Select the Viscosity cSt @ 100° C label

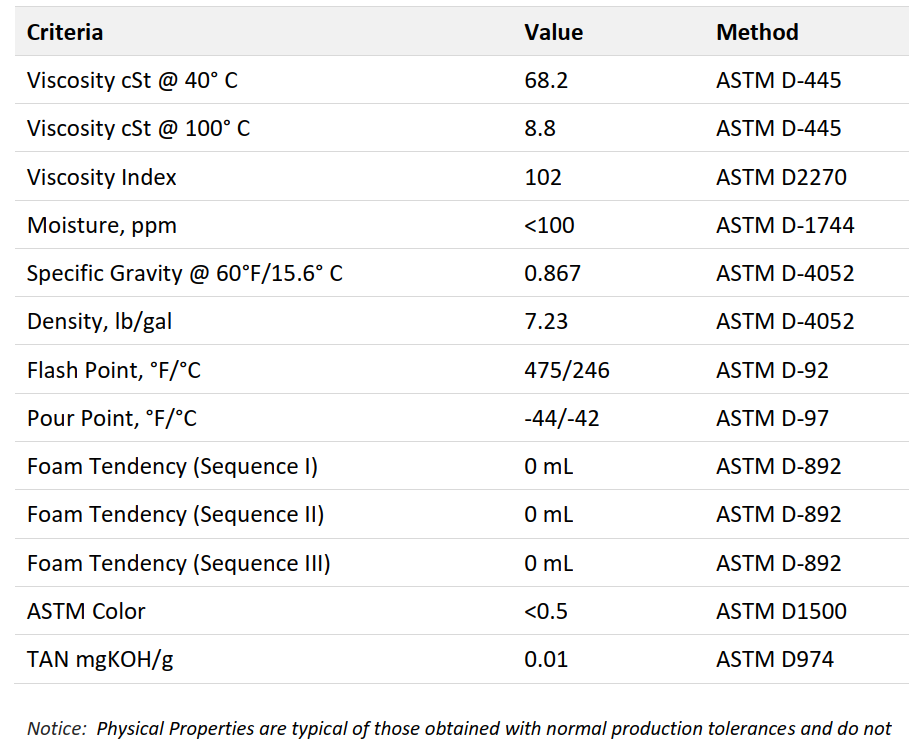click(139, 129)
